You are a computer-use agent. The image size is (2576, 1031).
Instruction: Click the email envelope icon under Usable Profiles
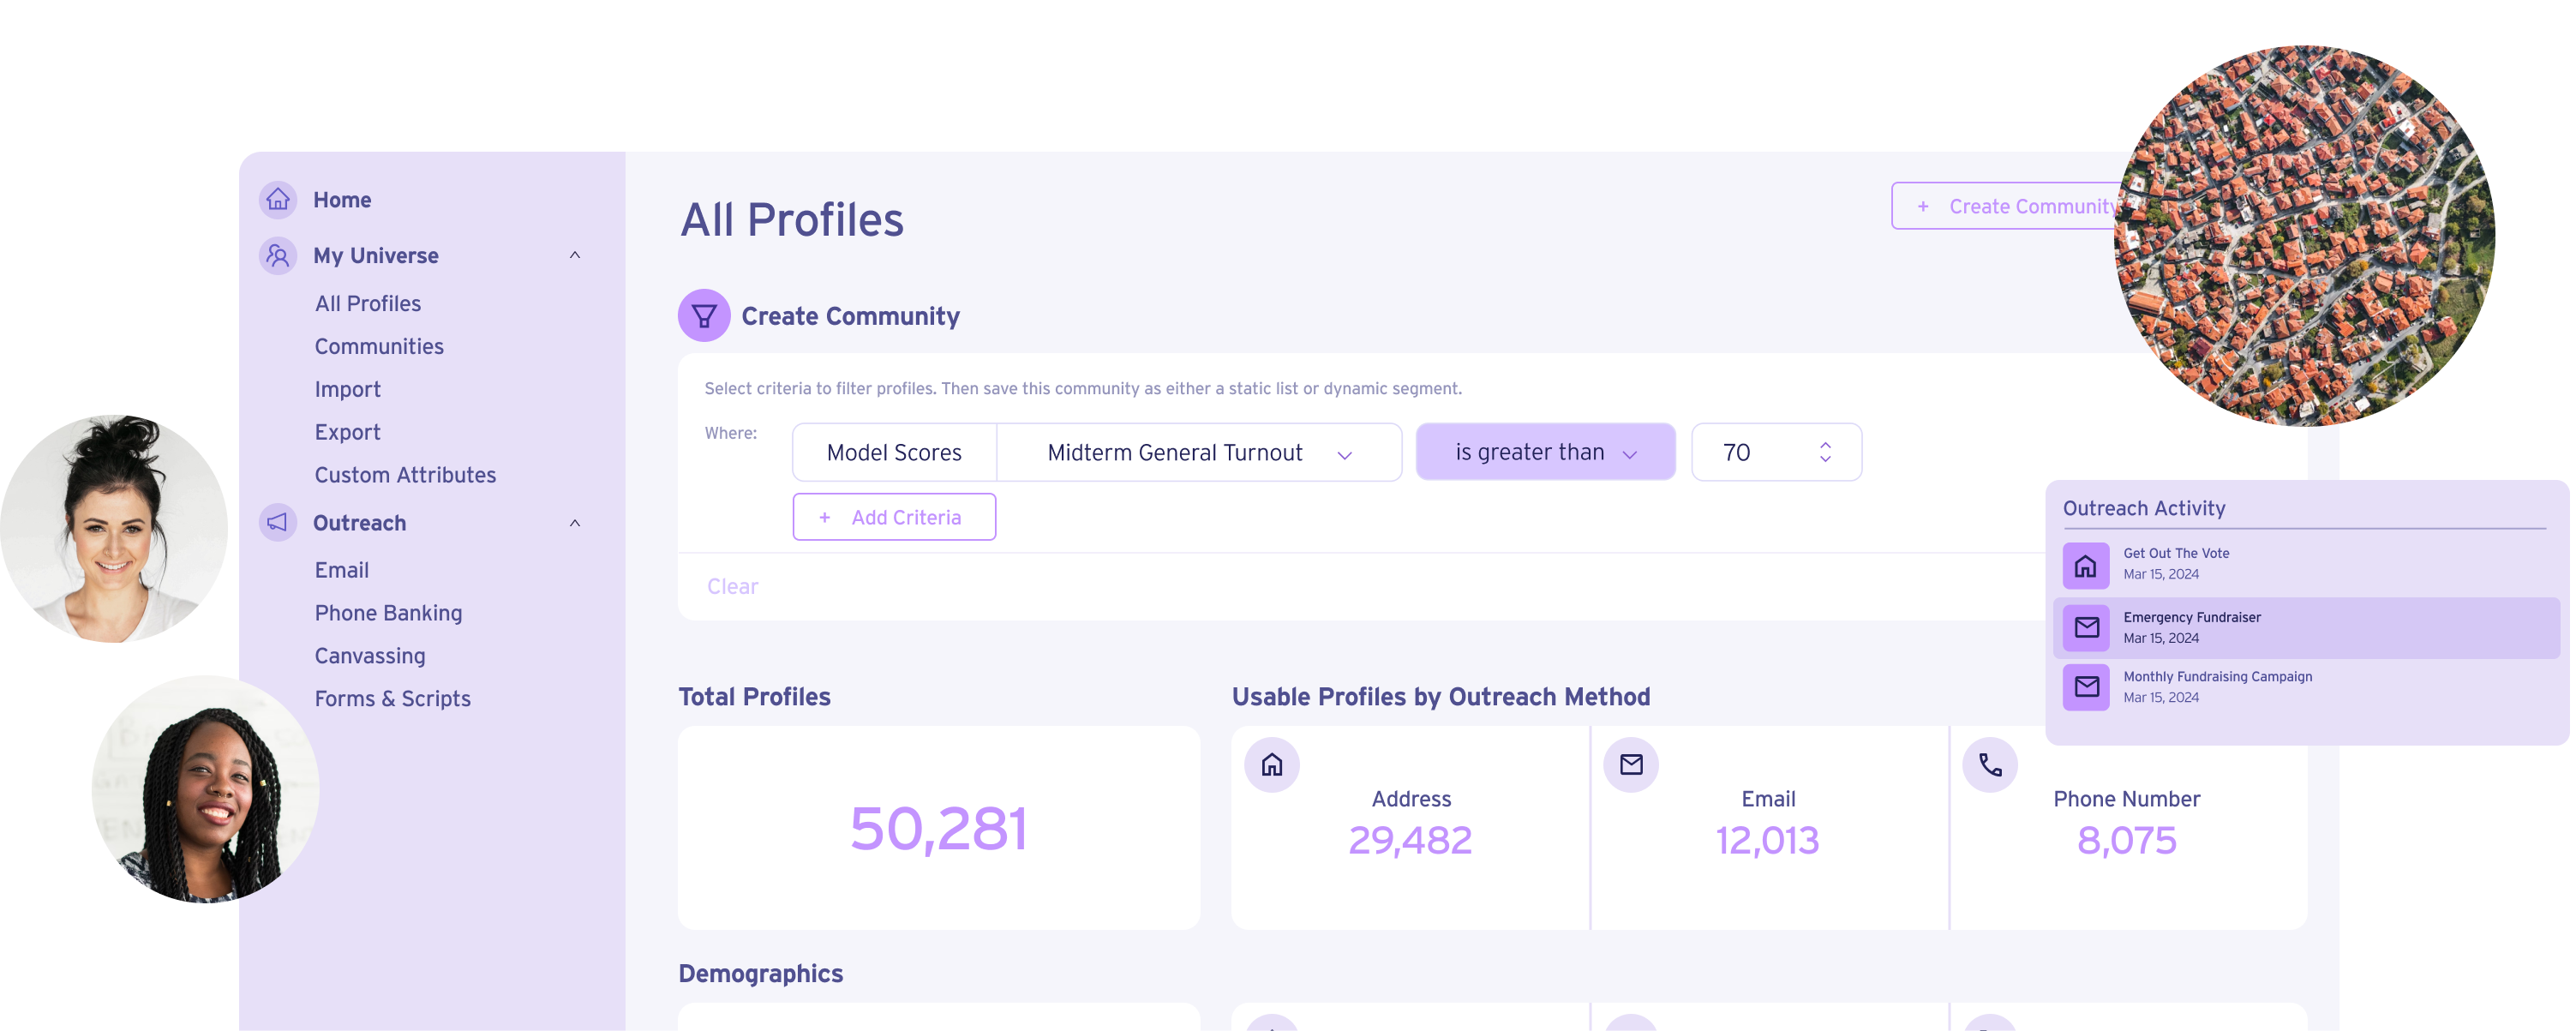pos(1632,764)
